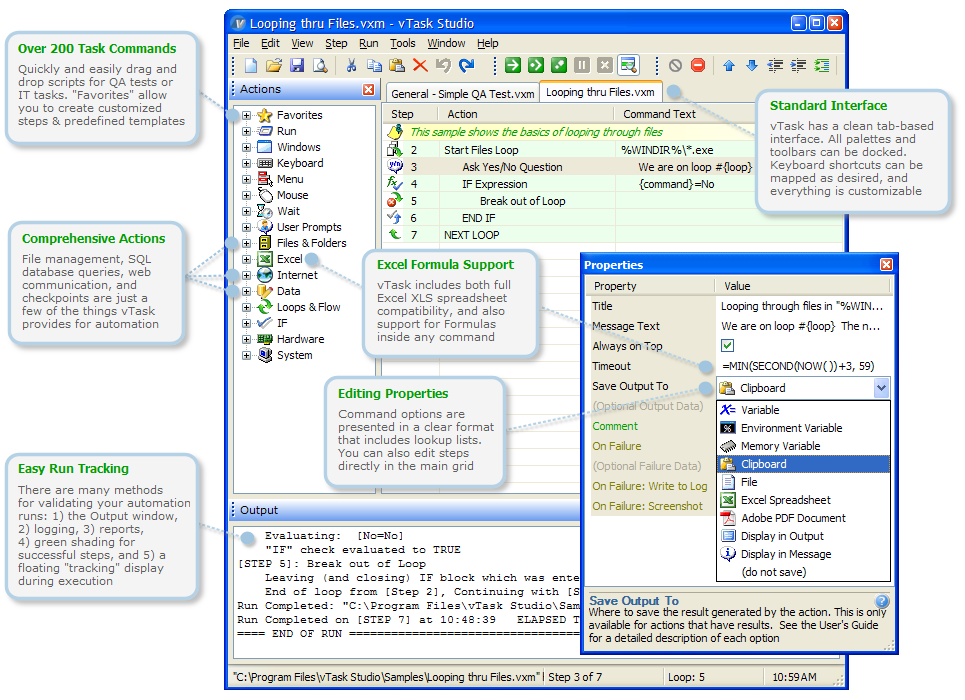
Task: Expand the Favorites tree node
Action: click(246, 115)
